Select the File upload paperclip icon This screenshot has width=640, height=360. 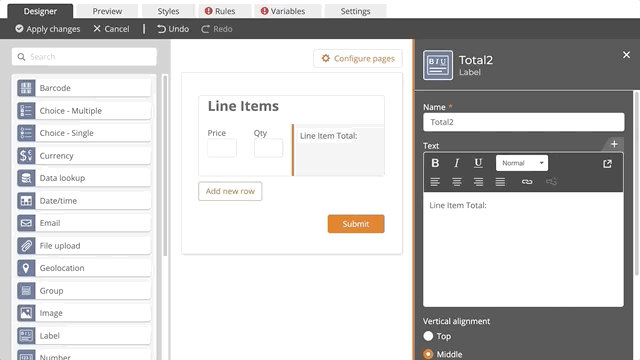26,246
